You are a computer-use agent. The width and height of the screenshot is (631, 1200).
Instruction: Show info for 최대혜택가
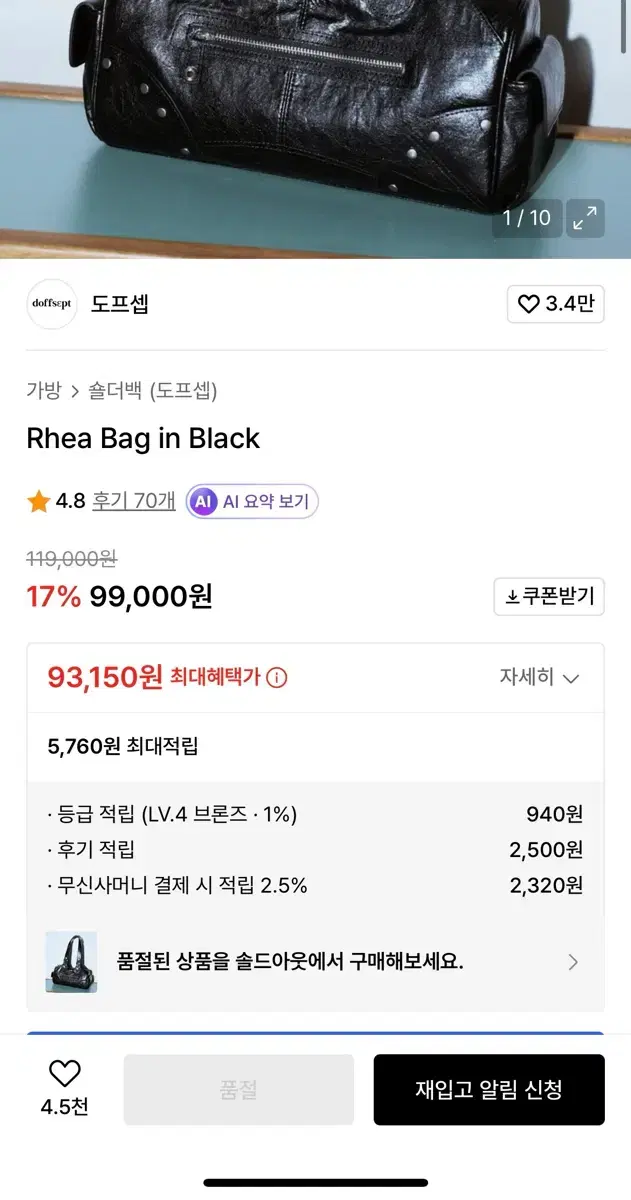[x=277, y=677]
